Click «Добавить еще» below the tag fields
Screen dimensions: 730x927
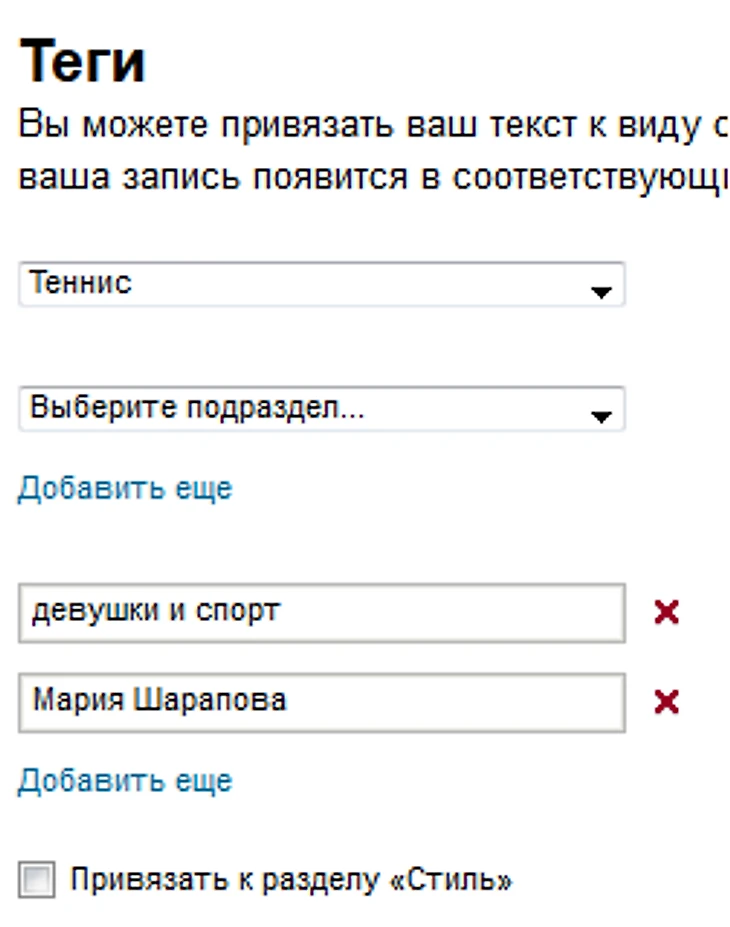point(125,781)
